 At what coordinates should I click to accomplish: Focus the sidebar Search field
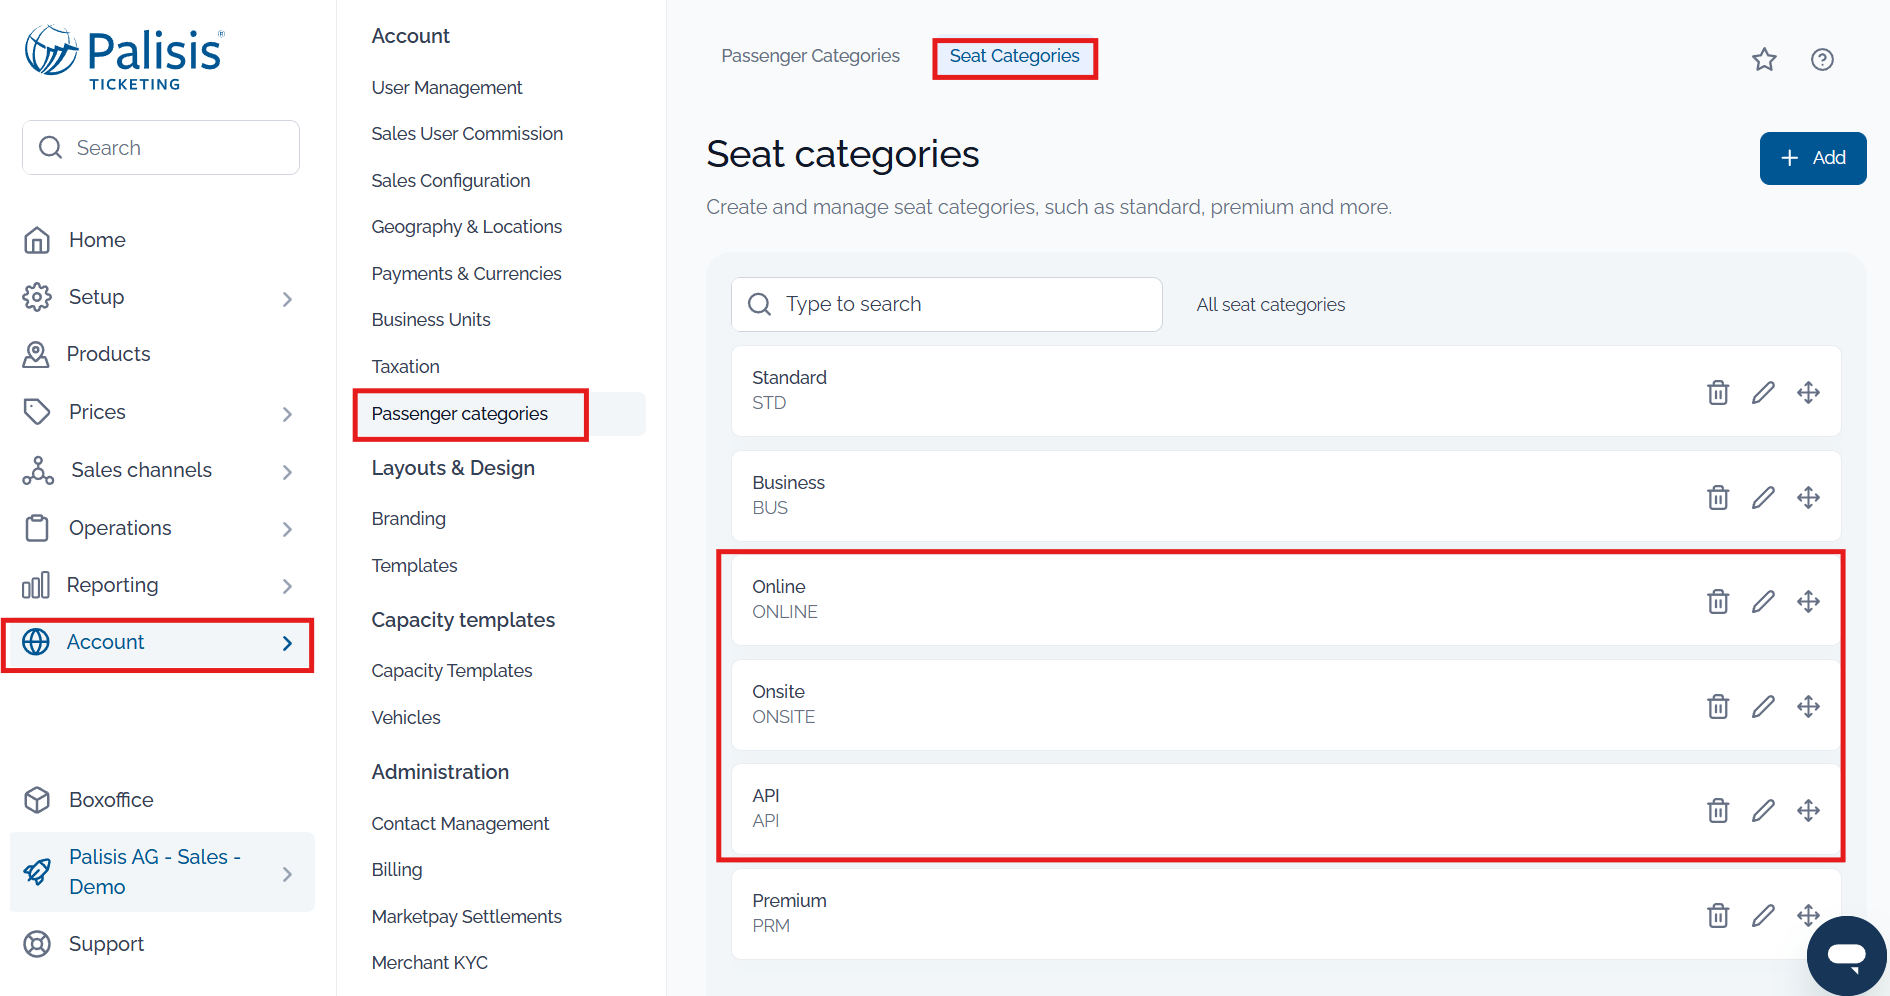[161, 148]
